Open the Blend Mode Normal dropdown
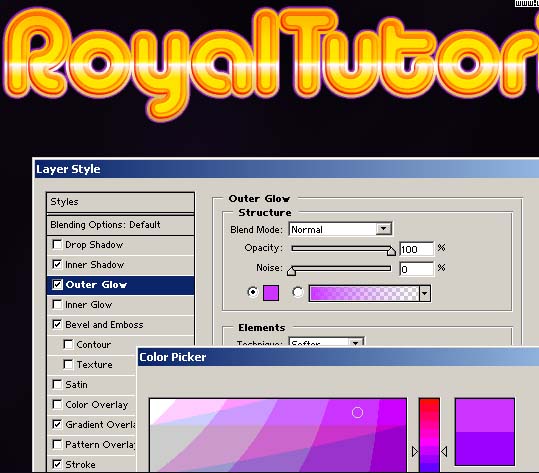Image resolution: width=539 pixels, height=473 pixels. [x=384, y=229]
